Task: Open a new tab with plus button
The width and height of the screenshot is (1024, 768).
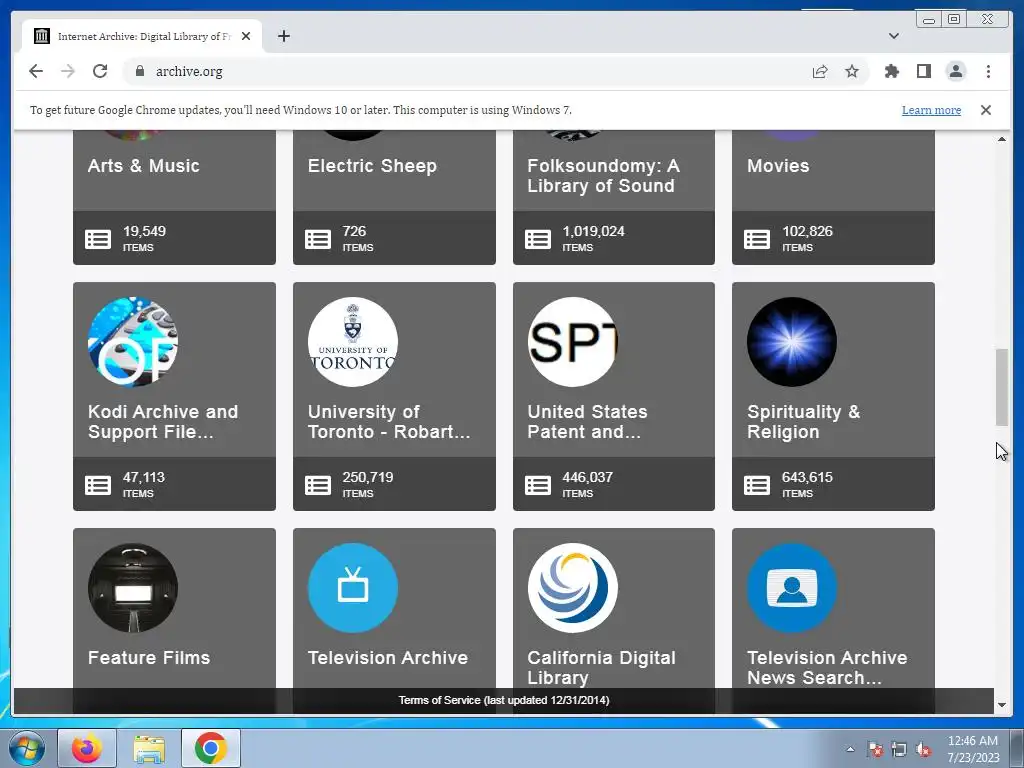Action: [x=283, y=36]
